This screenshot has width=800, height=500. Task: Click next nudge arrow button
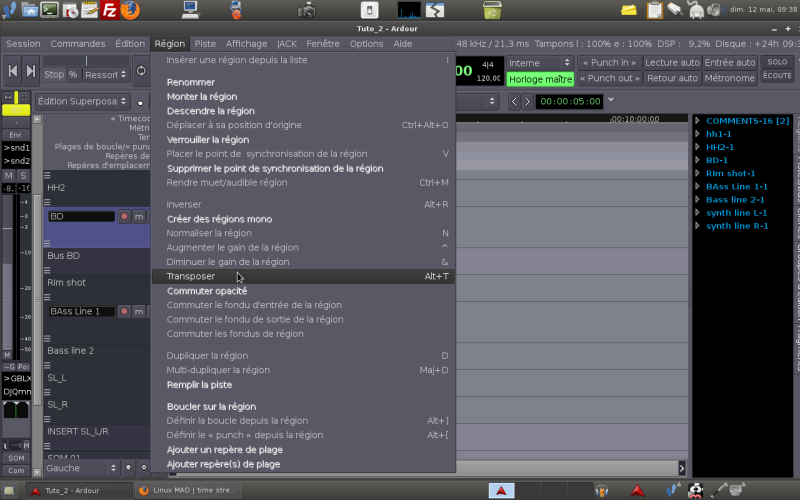[x=527, y=102]
